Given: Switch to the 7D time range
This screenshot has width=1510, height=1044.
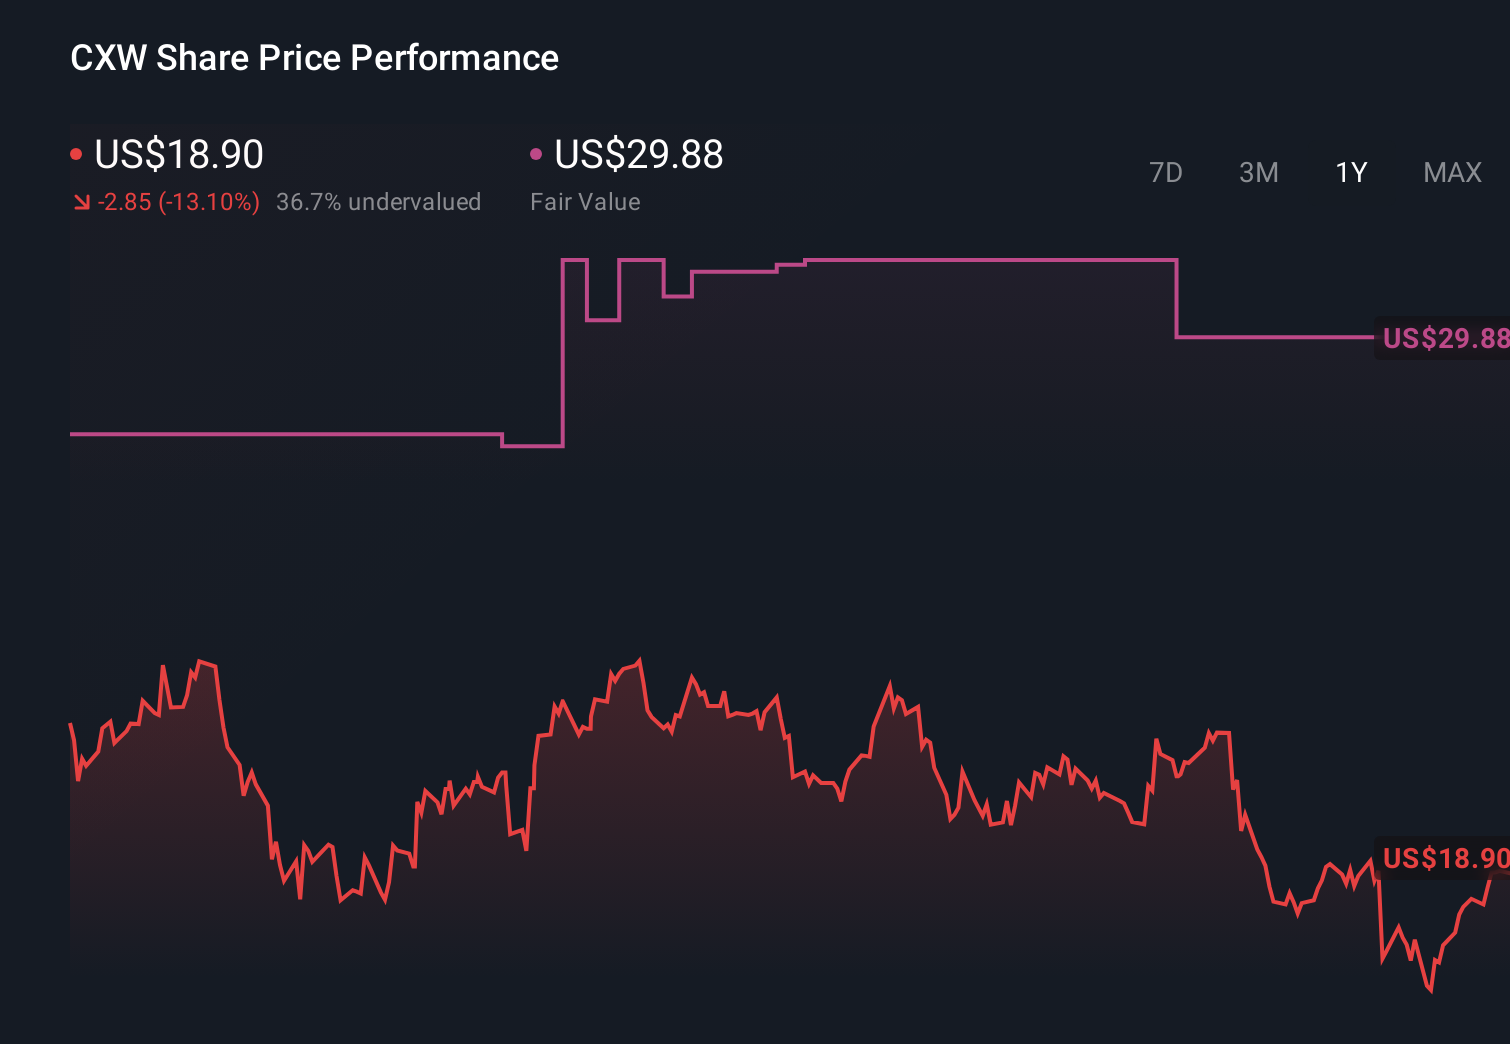Looking at the screenshot, I should tap(1166, 172).
